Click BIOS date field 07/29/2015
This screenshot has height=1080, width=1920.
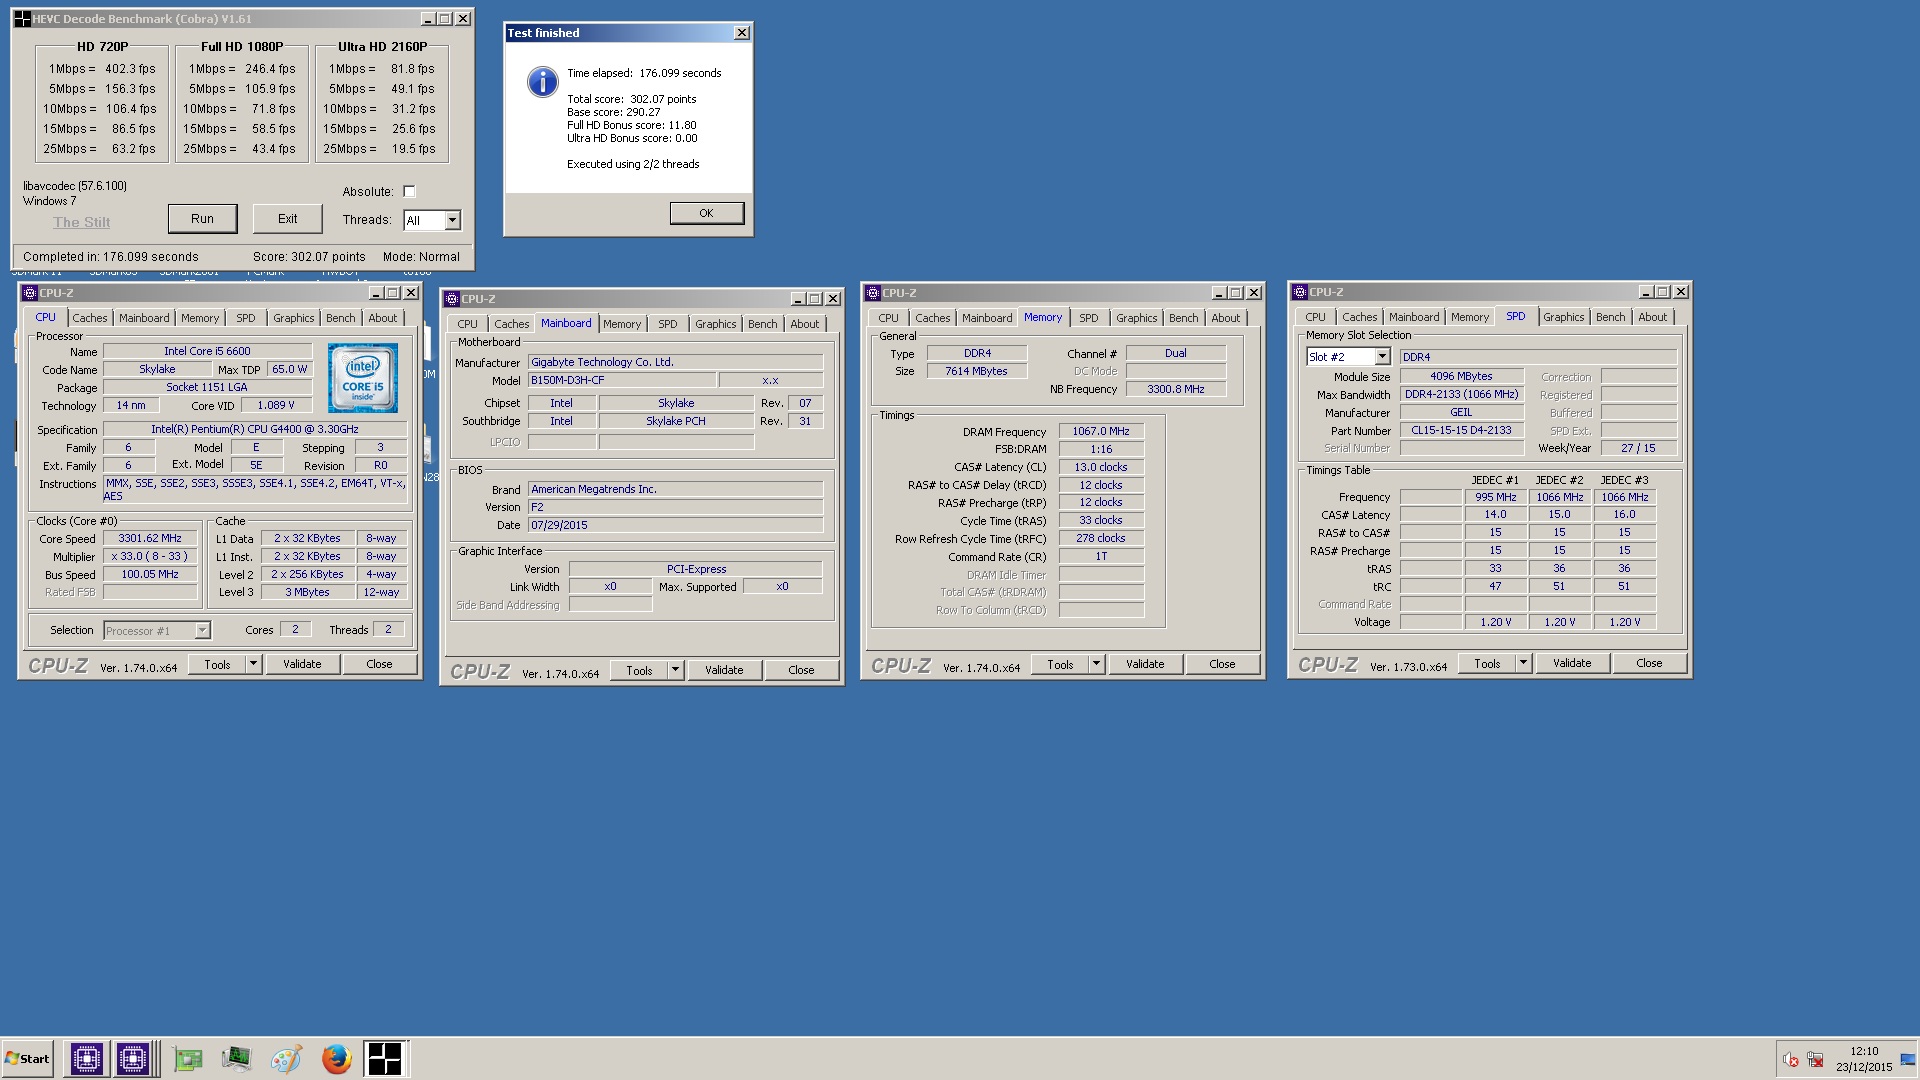pos(675,525)
